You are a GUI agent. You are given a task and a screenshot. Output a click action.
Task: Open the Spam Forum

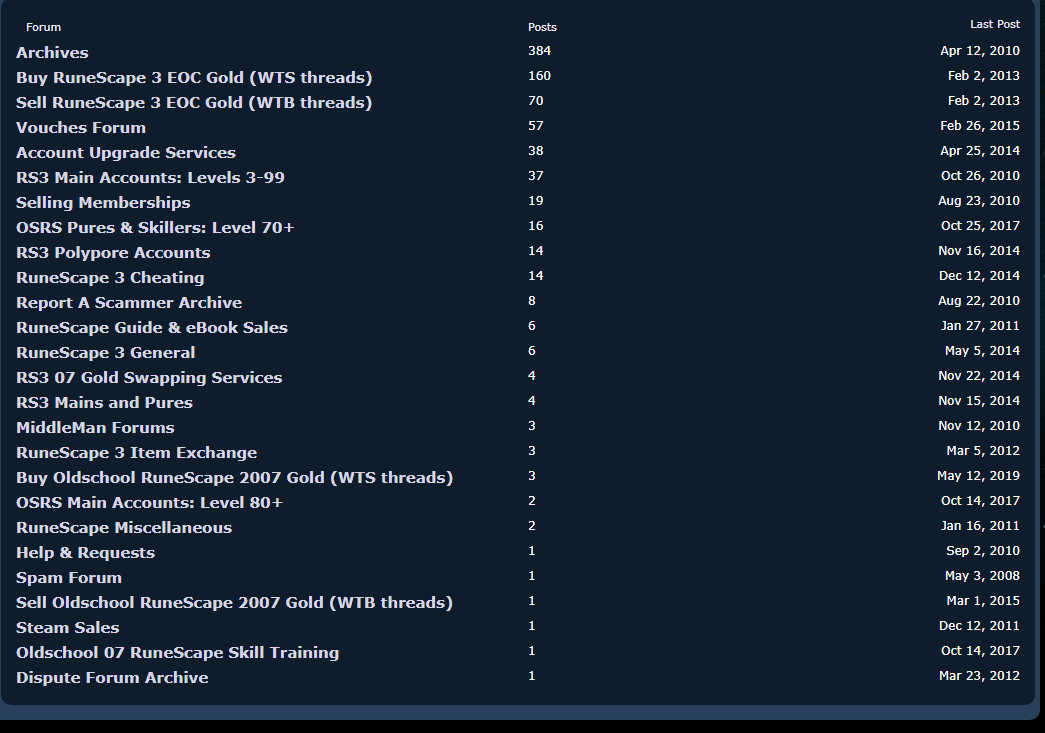pyautogui.click(x=69, y=577)
